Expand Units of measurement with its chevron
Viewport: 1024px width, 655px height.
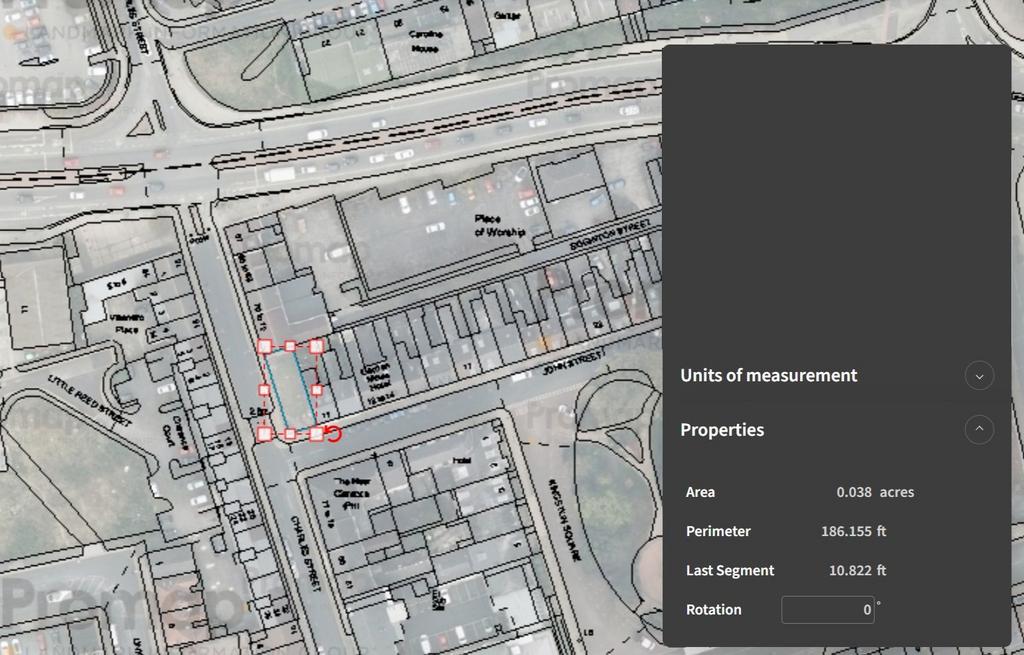(979, 376)
